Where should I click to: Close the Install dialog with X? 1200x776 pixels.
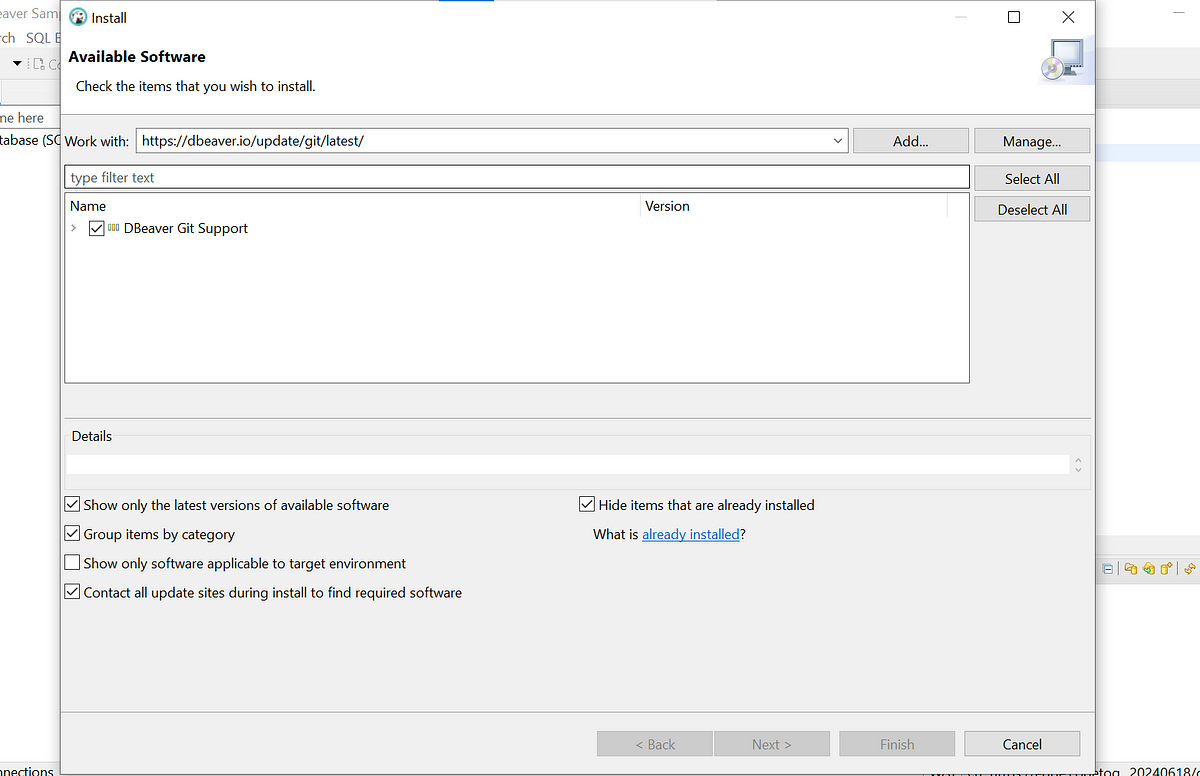pos(1068,17)
